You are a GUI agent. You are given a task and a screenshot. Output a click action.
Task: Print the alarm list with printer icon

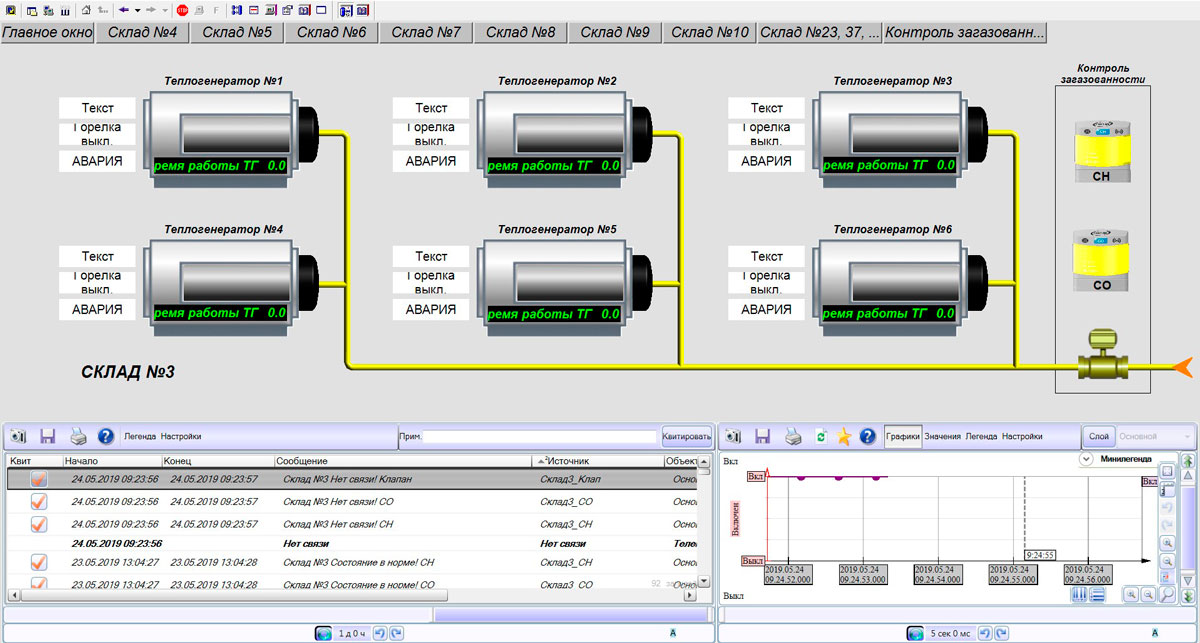click(77, 436)
